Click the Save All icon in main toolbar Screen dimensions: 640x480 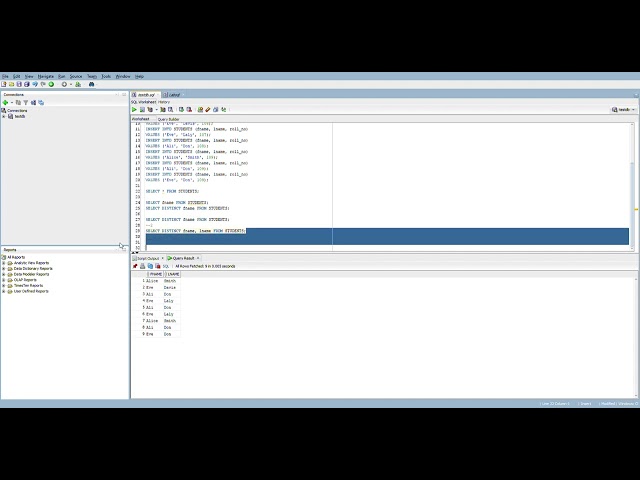pos(27,84)
